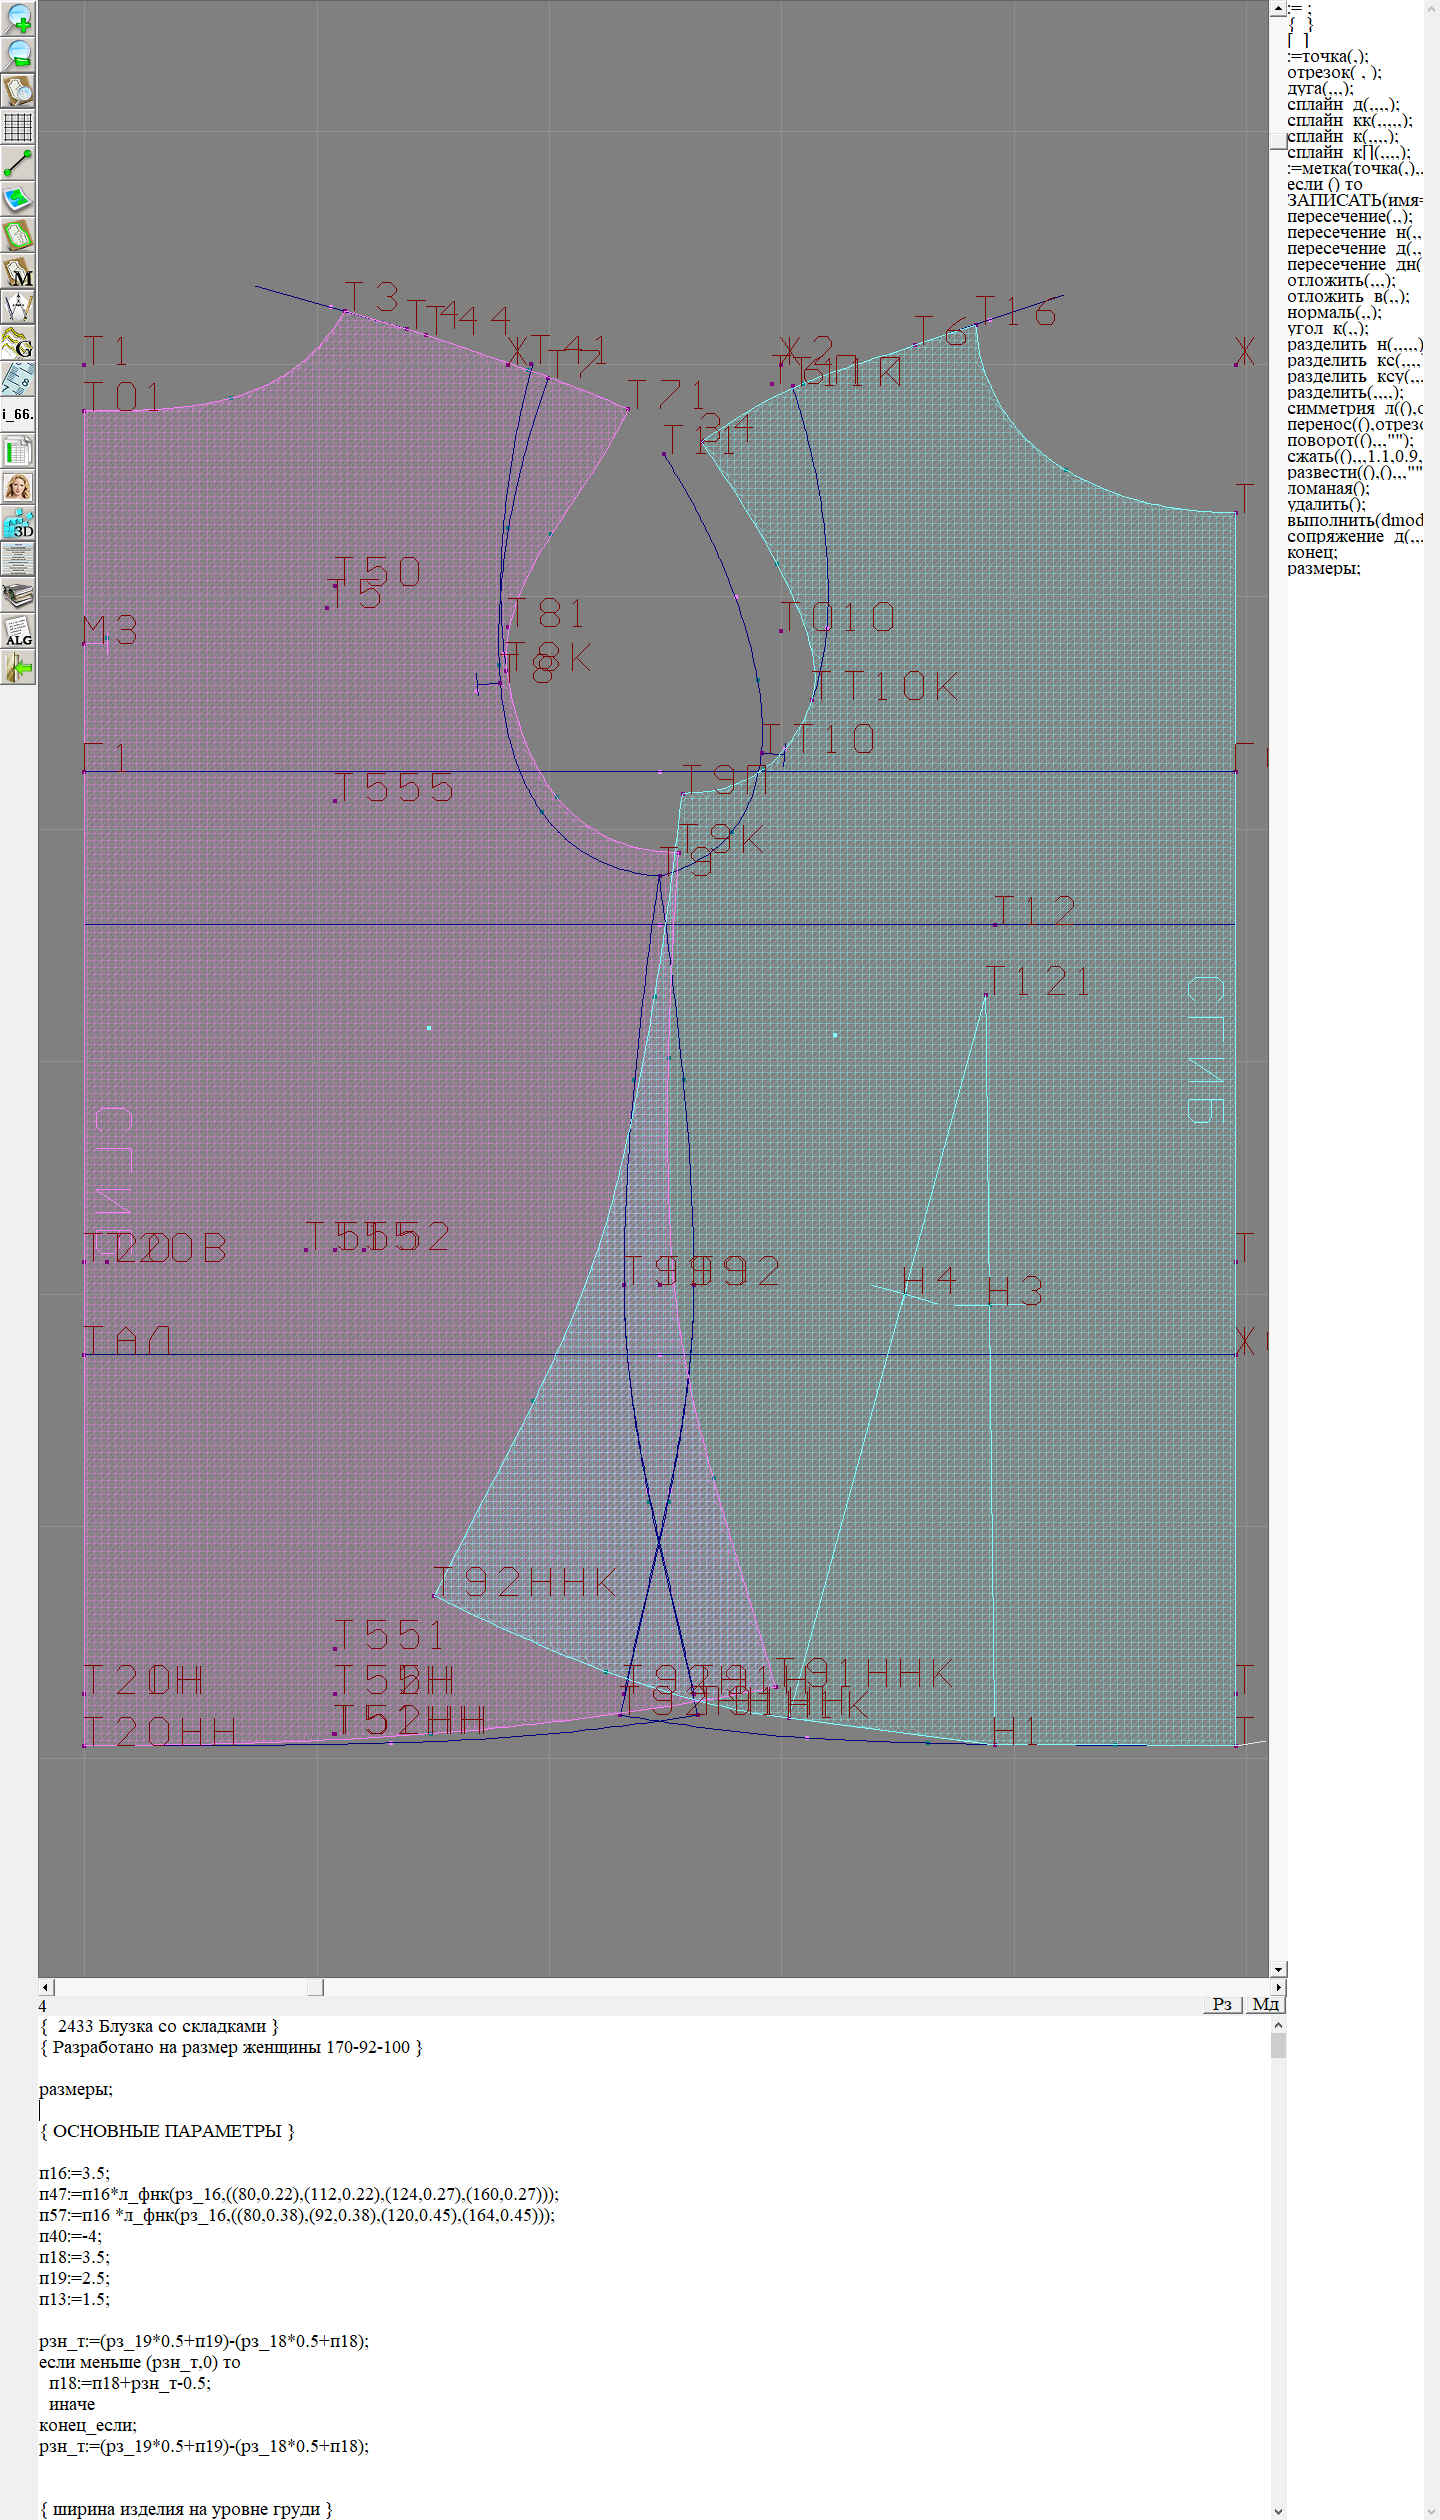Click in the code line 'п40:=-4;'
The height and width of the screenshot is (2520, 1440).
tap(70, 2236)
